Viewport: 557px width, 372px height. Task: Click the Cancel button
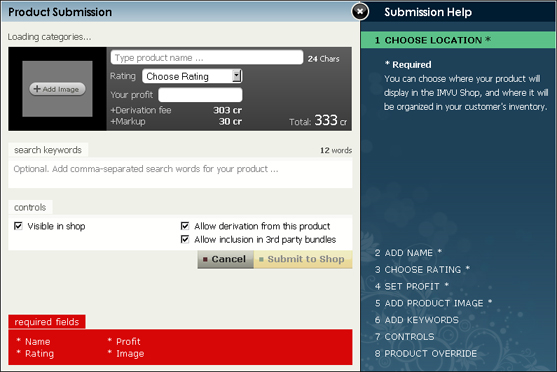(x=226, y=259)
